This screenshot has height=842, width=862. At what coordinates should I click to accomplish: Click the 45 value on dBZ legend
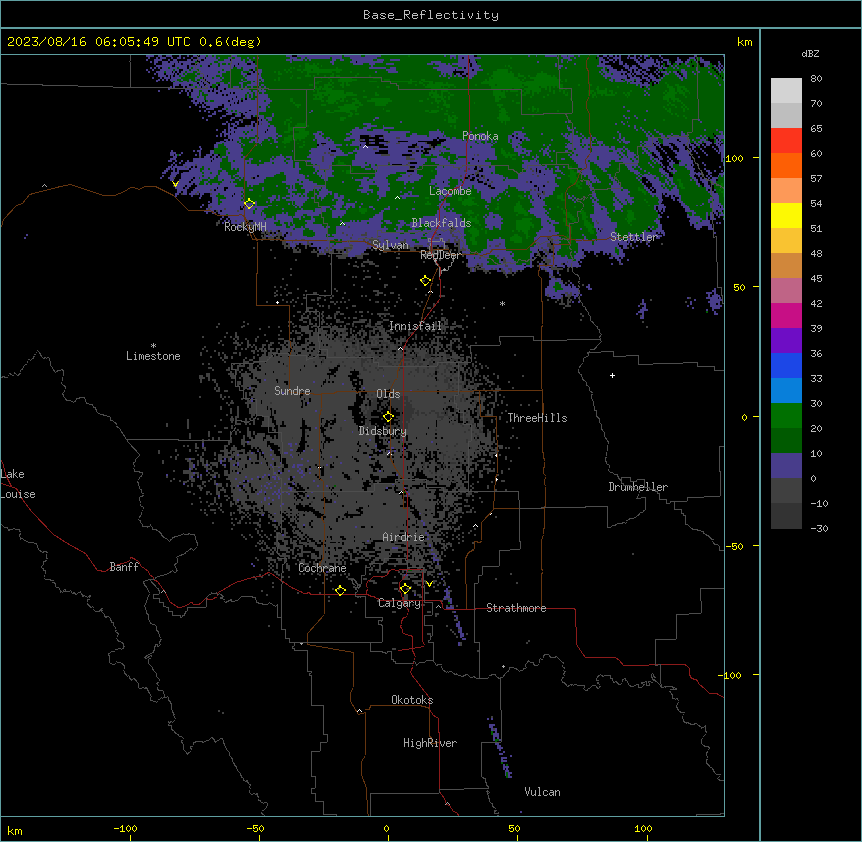coord(816,279)
